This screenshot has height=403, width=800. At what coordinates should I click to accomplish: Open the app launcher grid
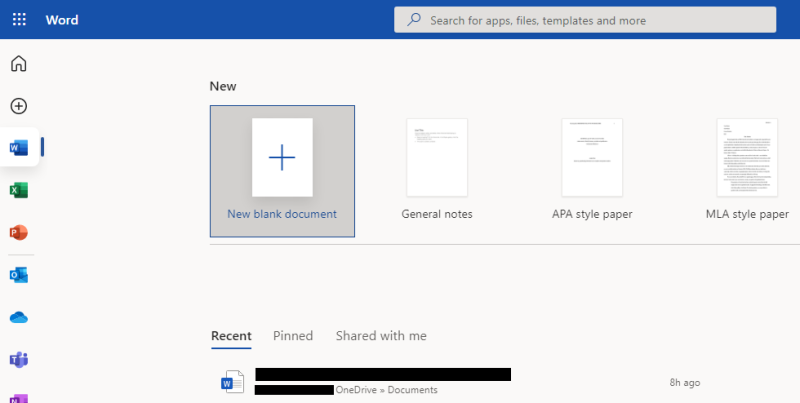click(19, 20)
